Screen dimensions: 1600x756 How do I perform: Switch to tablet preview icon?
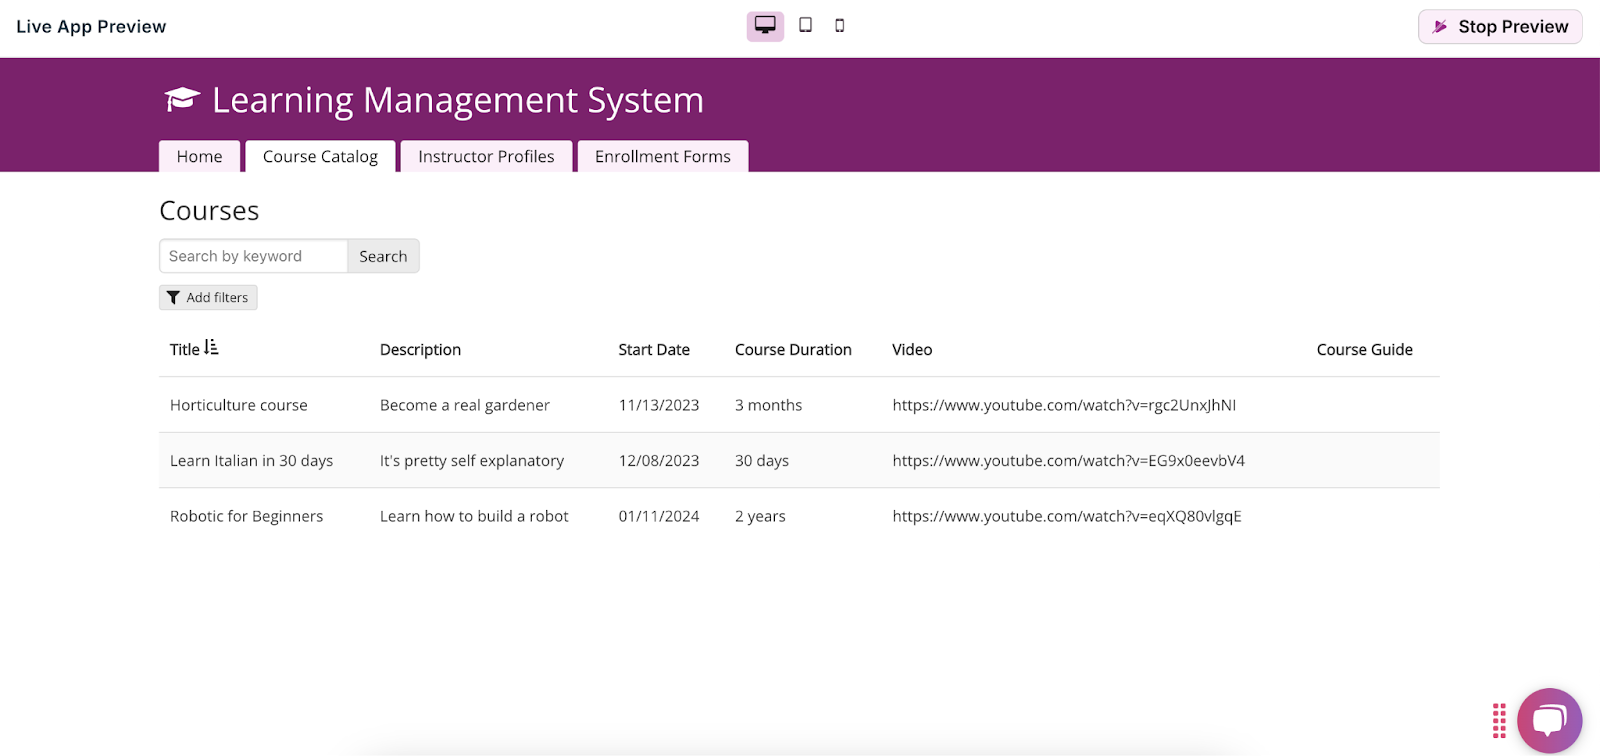(805, 26)
